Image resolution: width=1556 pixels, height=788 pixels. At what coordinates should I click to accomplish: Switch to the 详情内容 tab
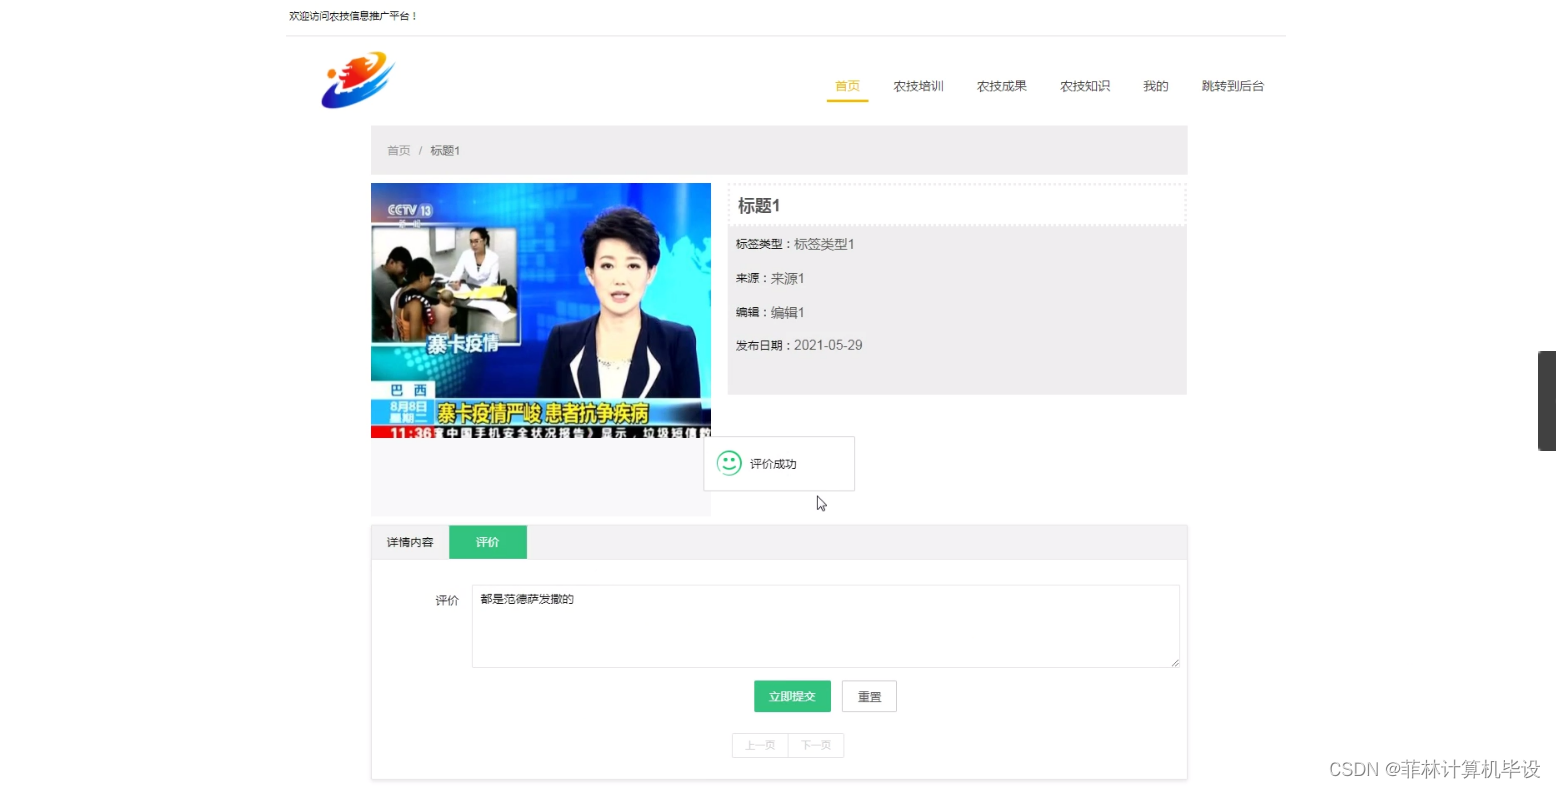(410, 542)
